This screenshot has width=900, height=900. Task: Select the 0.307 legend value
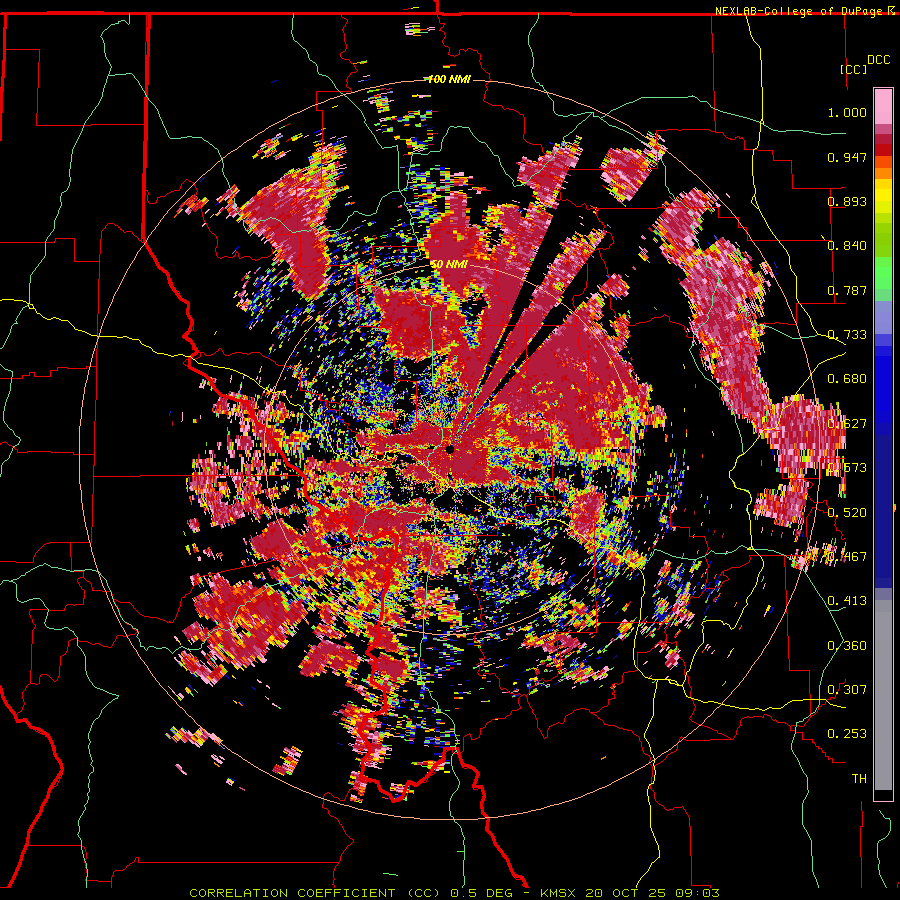pyautogui.click(x=847, y=689)
